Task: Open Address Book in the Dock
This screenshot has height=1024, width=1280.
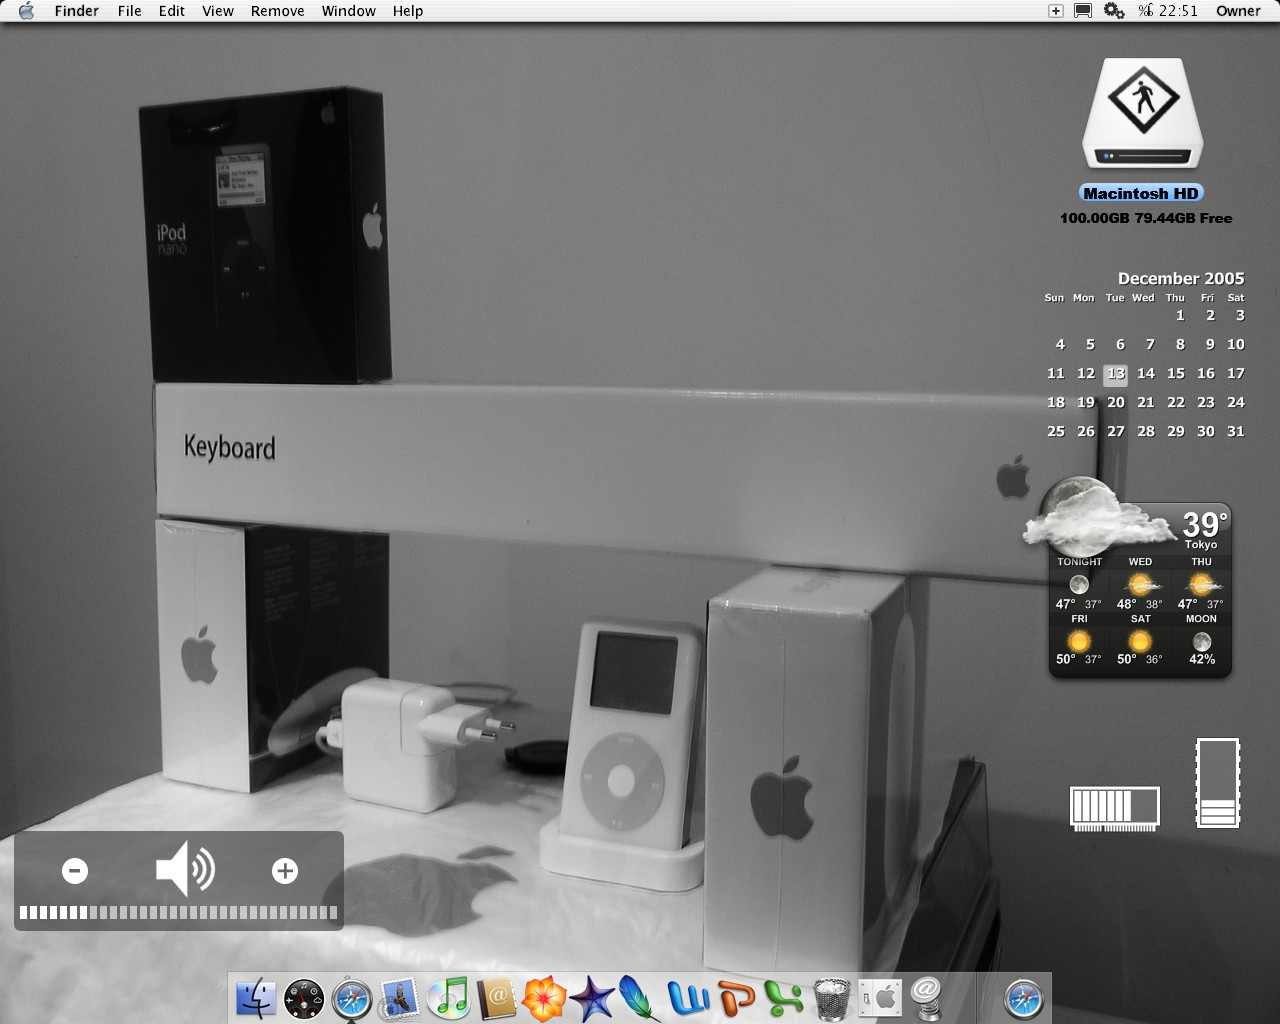Action: coord(496,998)
